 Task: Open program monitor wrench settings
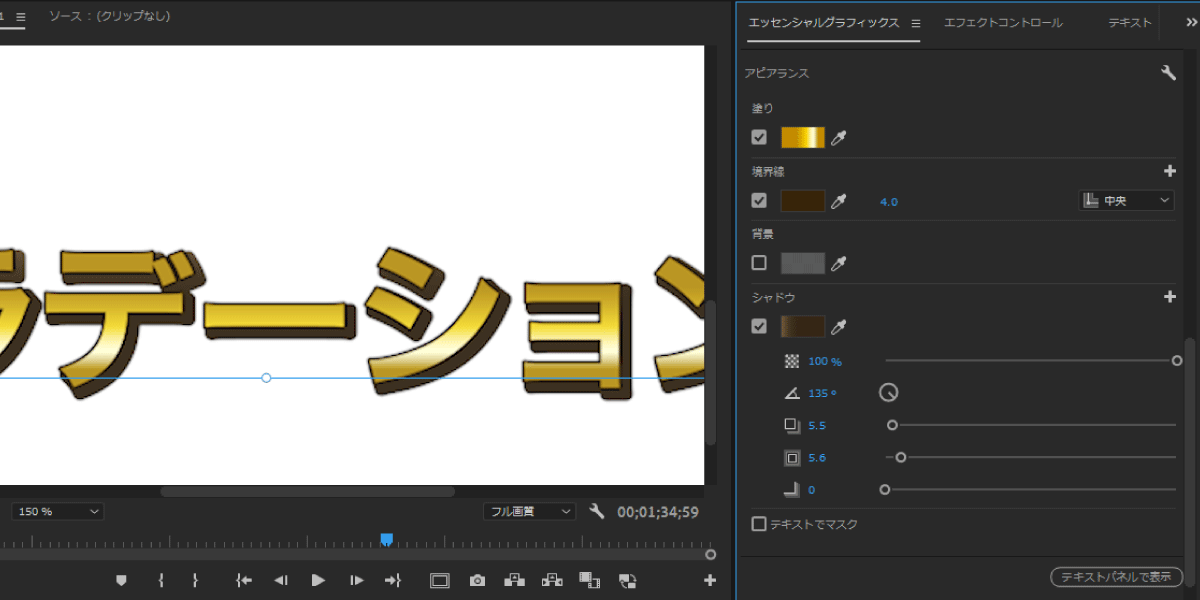597,511
